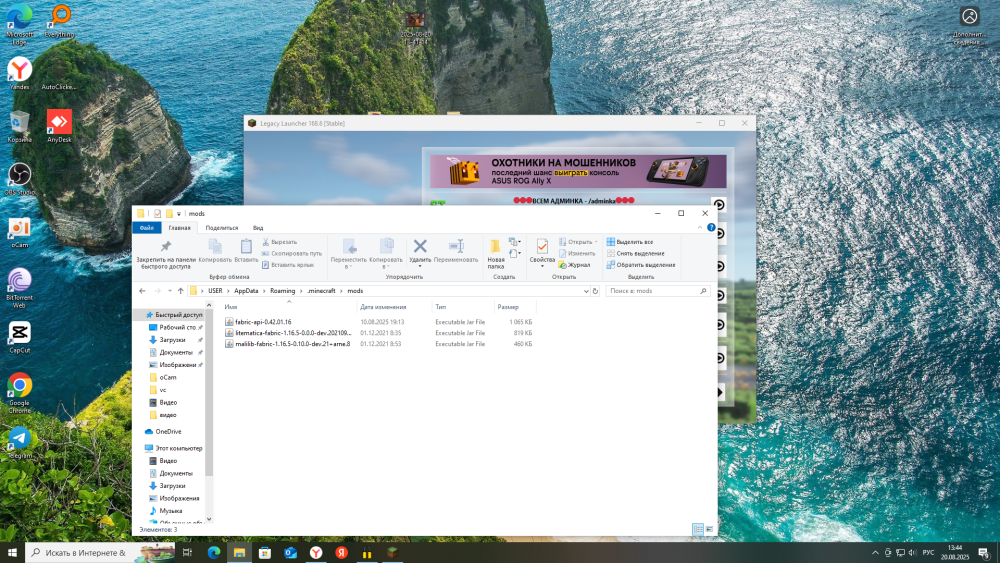The height and width of the screenshot is (563, 1000).
Task: Click the Back navigation arrow
Action: tap(142, 291)
